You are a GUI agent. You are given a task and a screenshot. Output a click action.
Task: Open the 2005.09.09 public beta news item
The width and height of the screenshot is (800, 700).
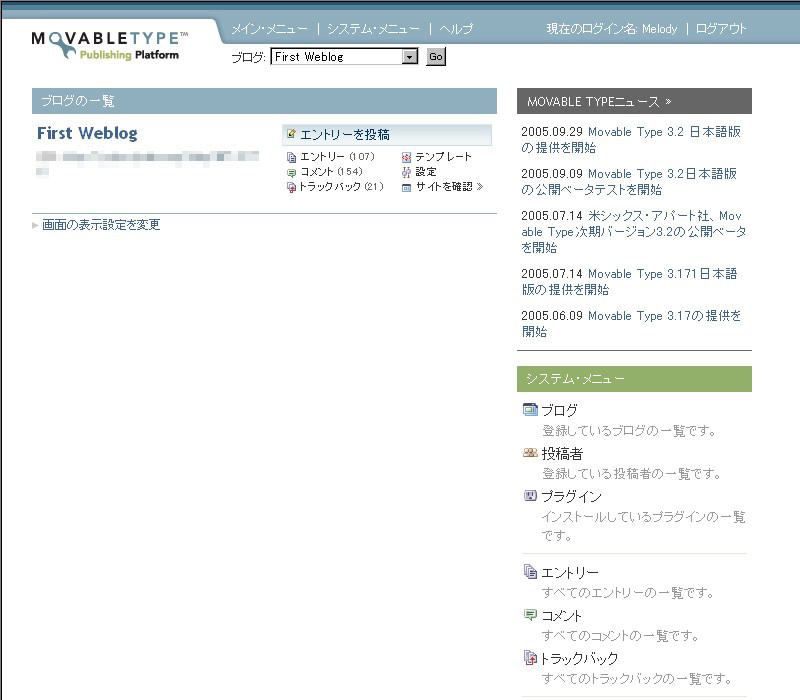click(629, 182)
